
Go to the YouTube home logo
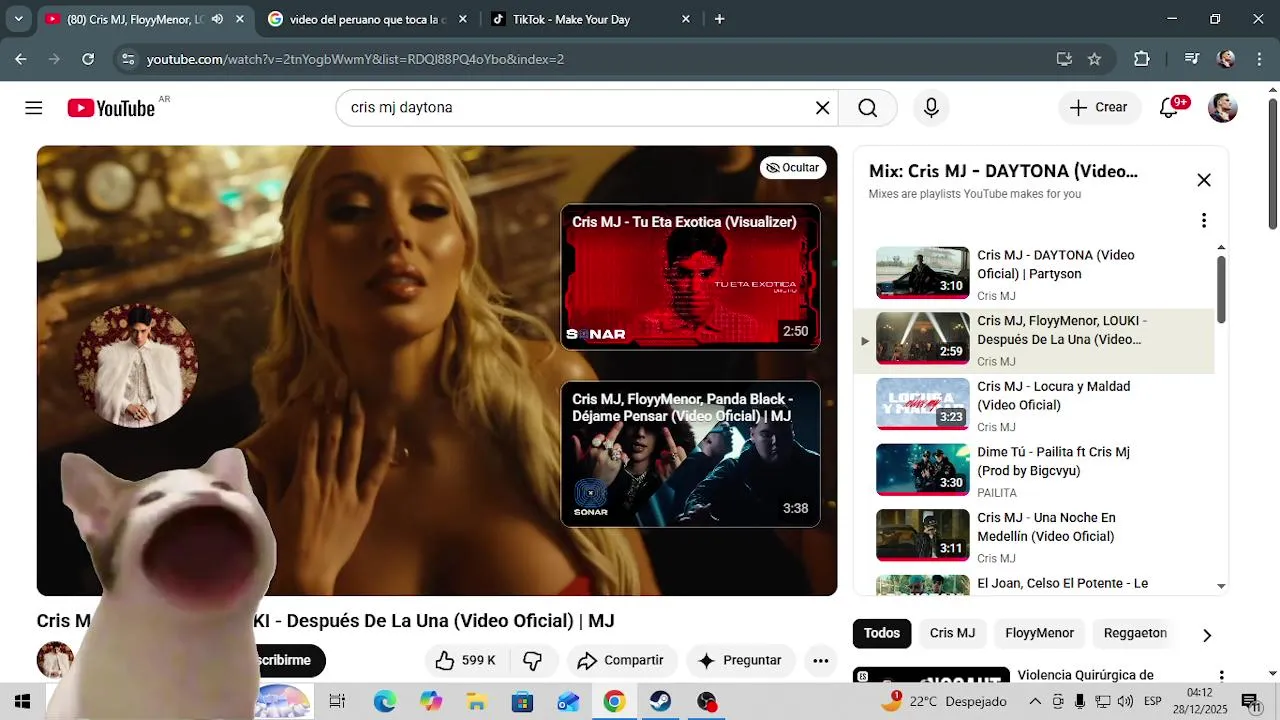pyautogui.click(x=111, y=108)
